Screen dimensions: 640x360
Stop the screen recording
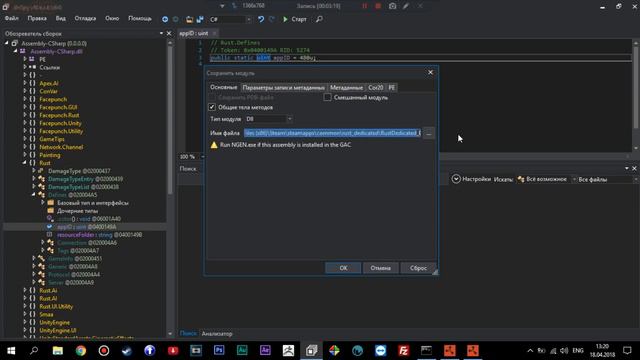coord(378,6)
